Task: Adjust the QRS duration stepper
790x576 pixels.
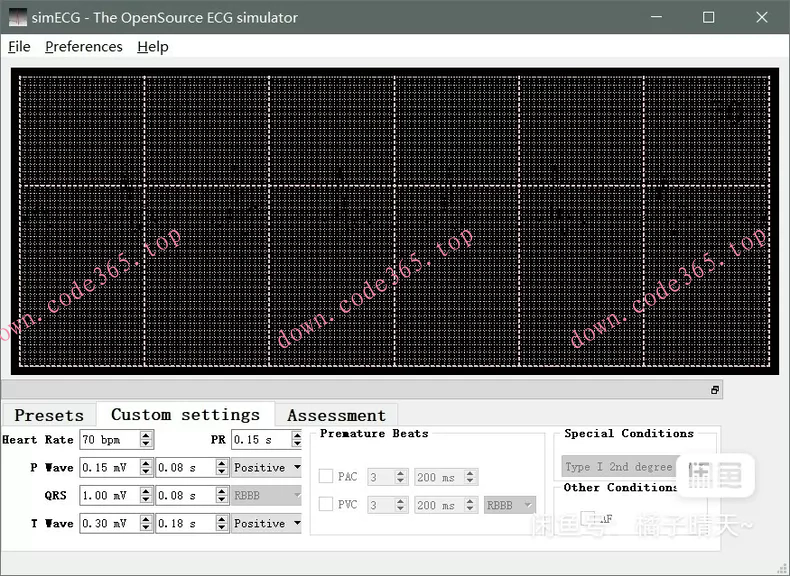Action: (x=221, y=495)
